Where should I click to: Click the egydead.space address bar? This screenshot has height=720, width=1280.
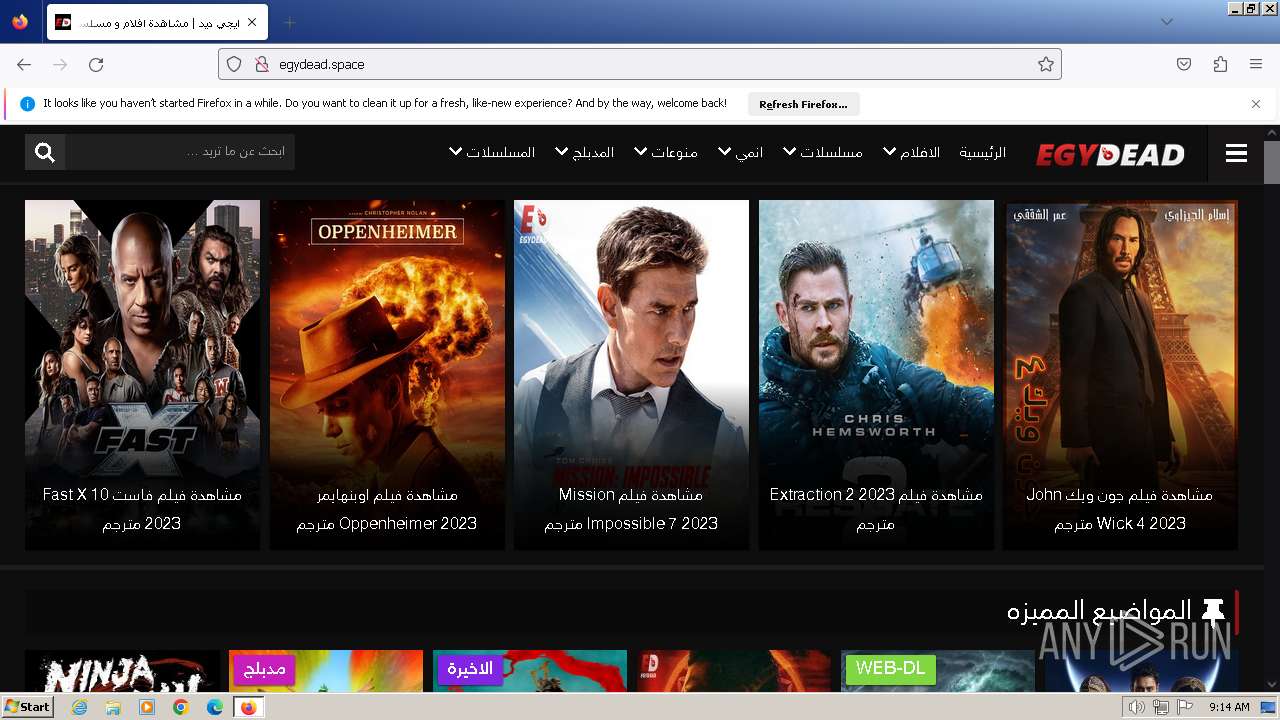pyautogui.click(x=640, y=64)
